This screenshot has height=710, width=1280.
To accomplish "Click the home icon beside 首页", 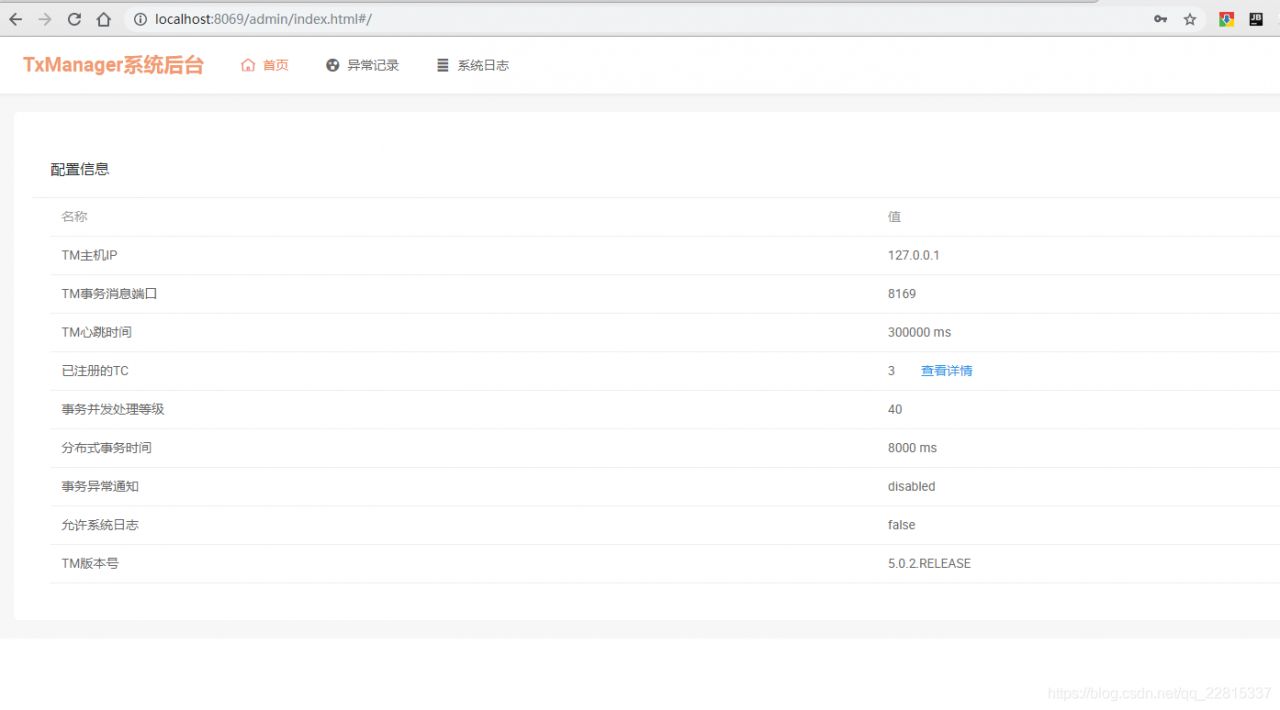I will tap(248, 65).
